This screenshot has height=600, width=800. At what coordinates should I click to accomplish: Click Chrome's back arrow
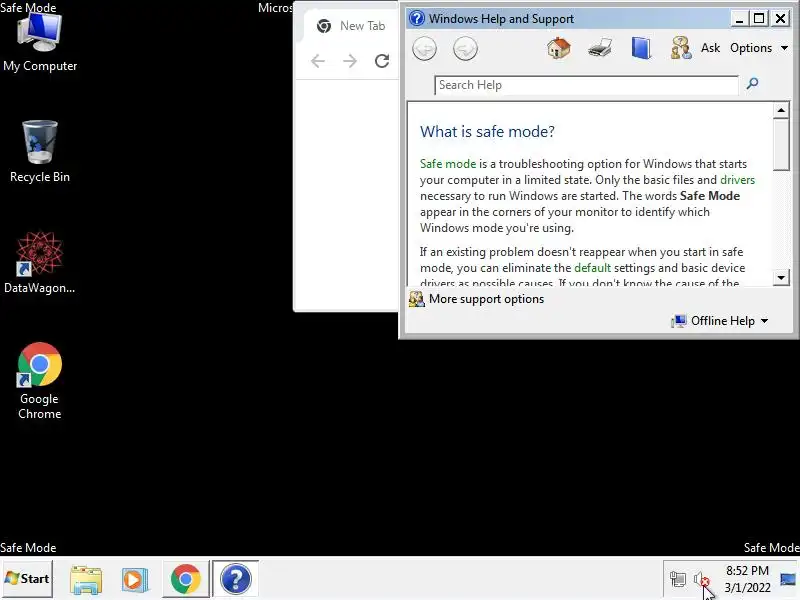[318, 61]
